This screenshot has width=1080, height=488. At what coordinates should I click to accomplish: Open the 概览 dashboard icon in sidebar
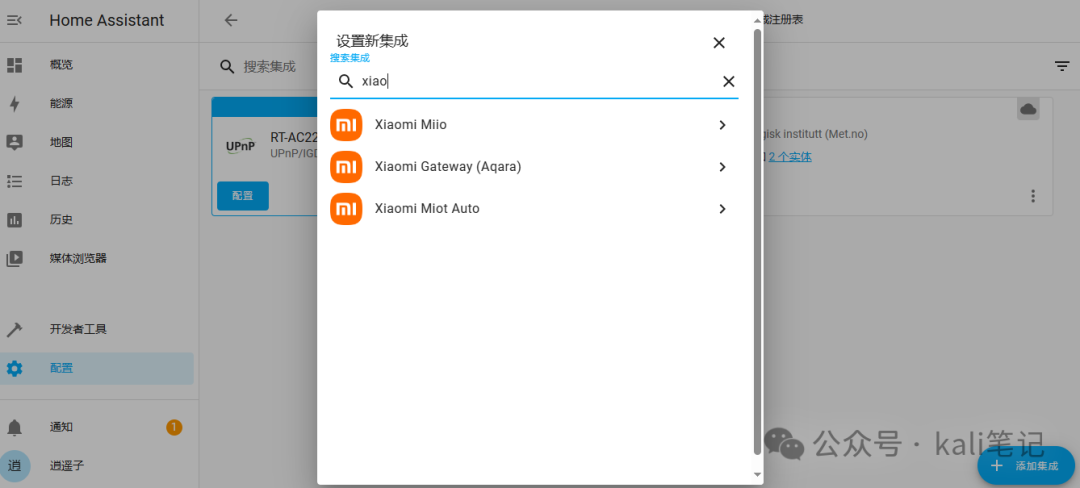(x=14, y=65)
